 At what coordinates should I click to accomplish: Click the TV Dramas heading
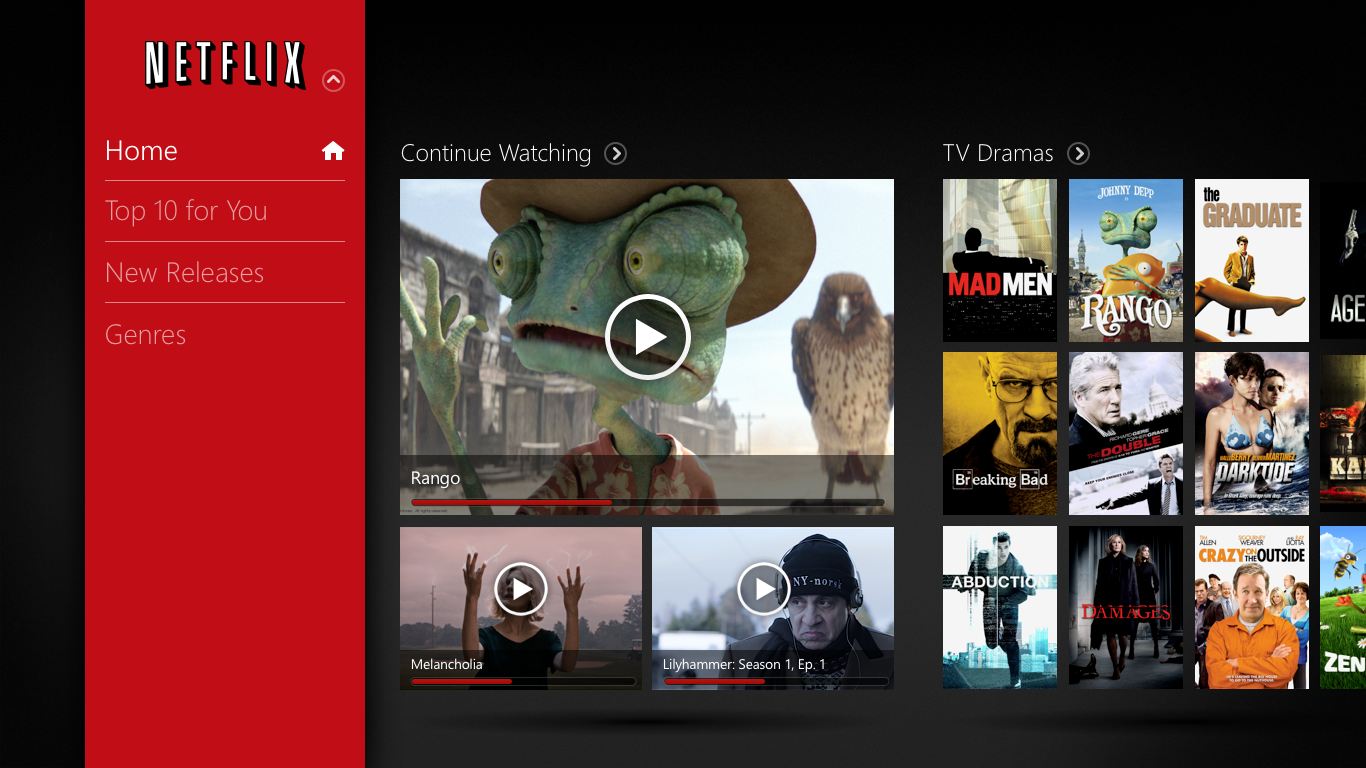point(998,154)
